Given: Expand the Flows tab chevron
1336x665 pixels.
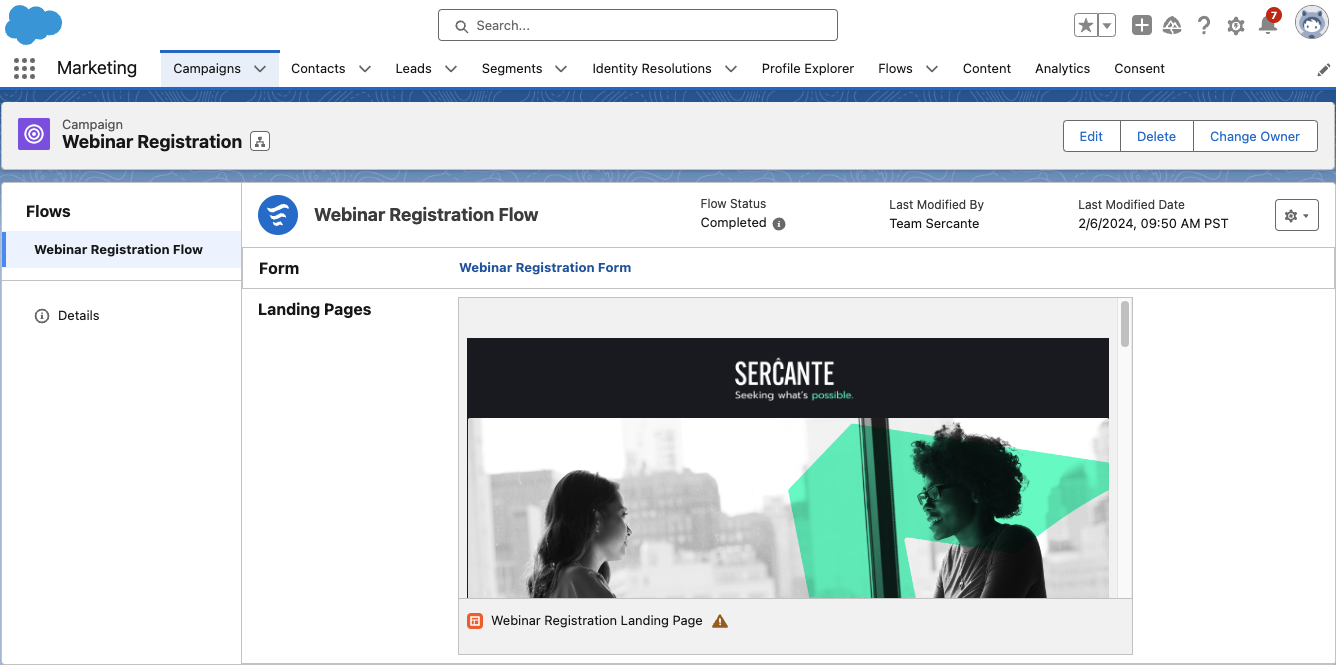Looking at the screenshot, I should [x=932, y=69].
